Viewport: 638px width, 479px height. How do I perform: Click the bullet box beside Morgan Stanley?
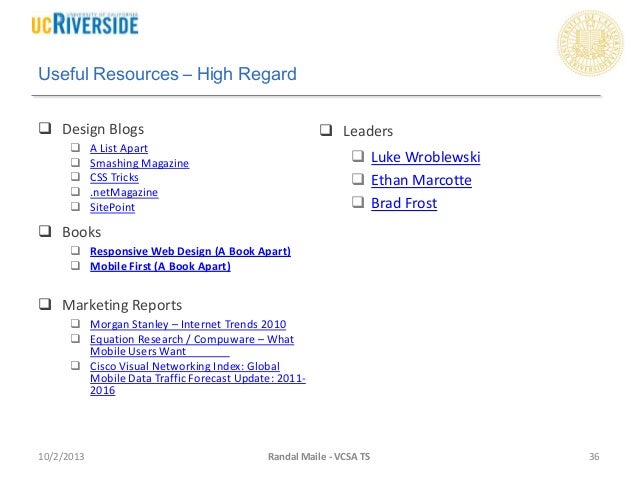pos(75,323)
